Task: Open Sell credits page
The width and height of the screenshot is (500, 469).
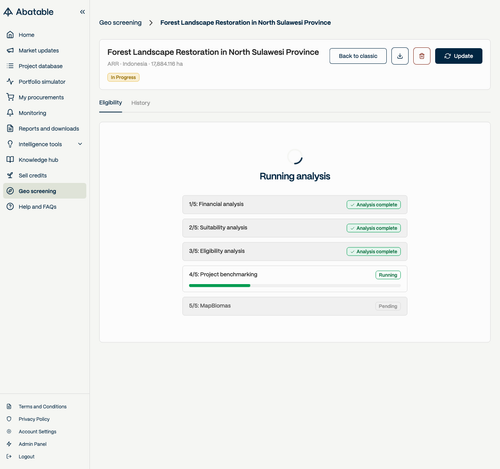Action: [x=45, y=175]
